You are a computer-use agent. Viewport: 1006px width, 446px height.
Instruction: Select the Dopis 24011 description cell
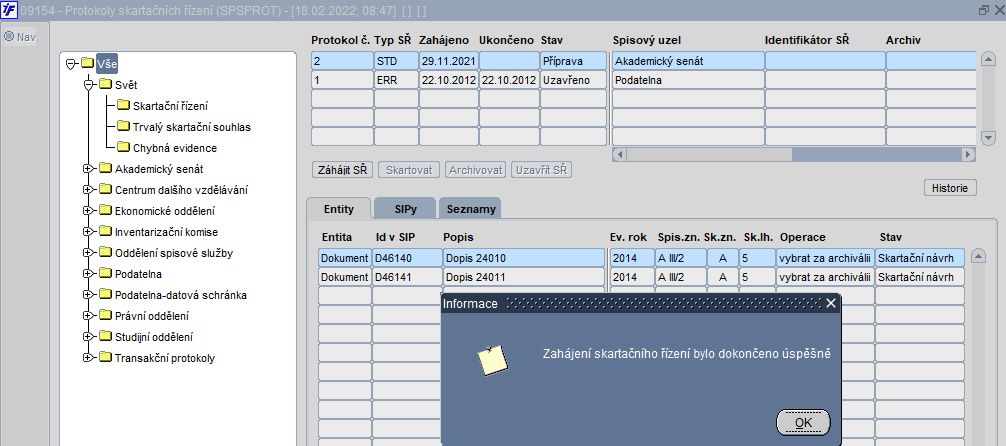[x=523, y=277]
